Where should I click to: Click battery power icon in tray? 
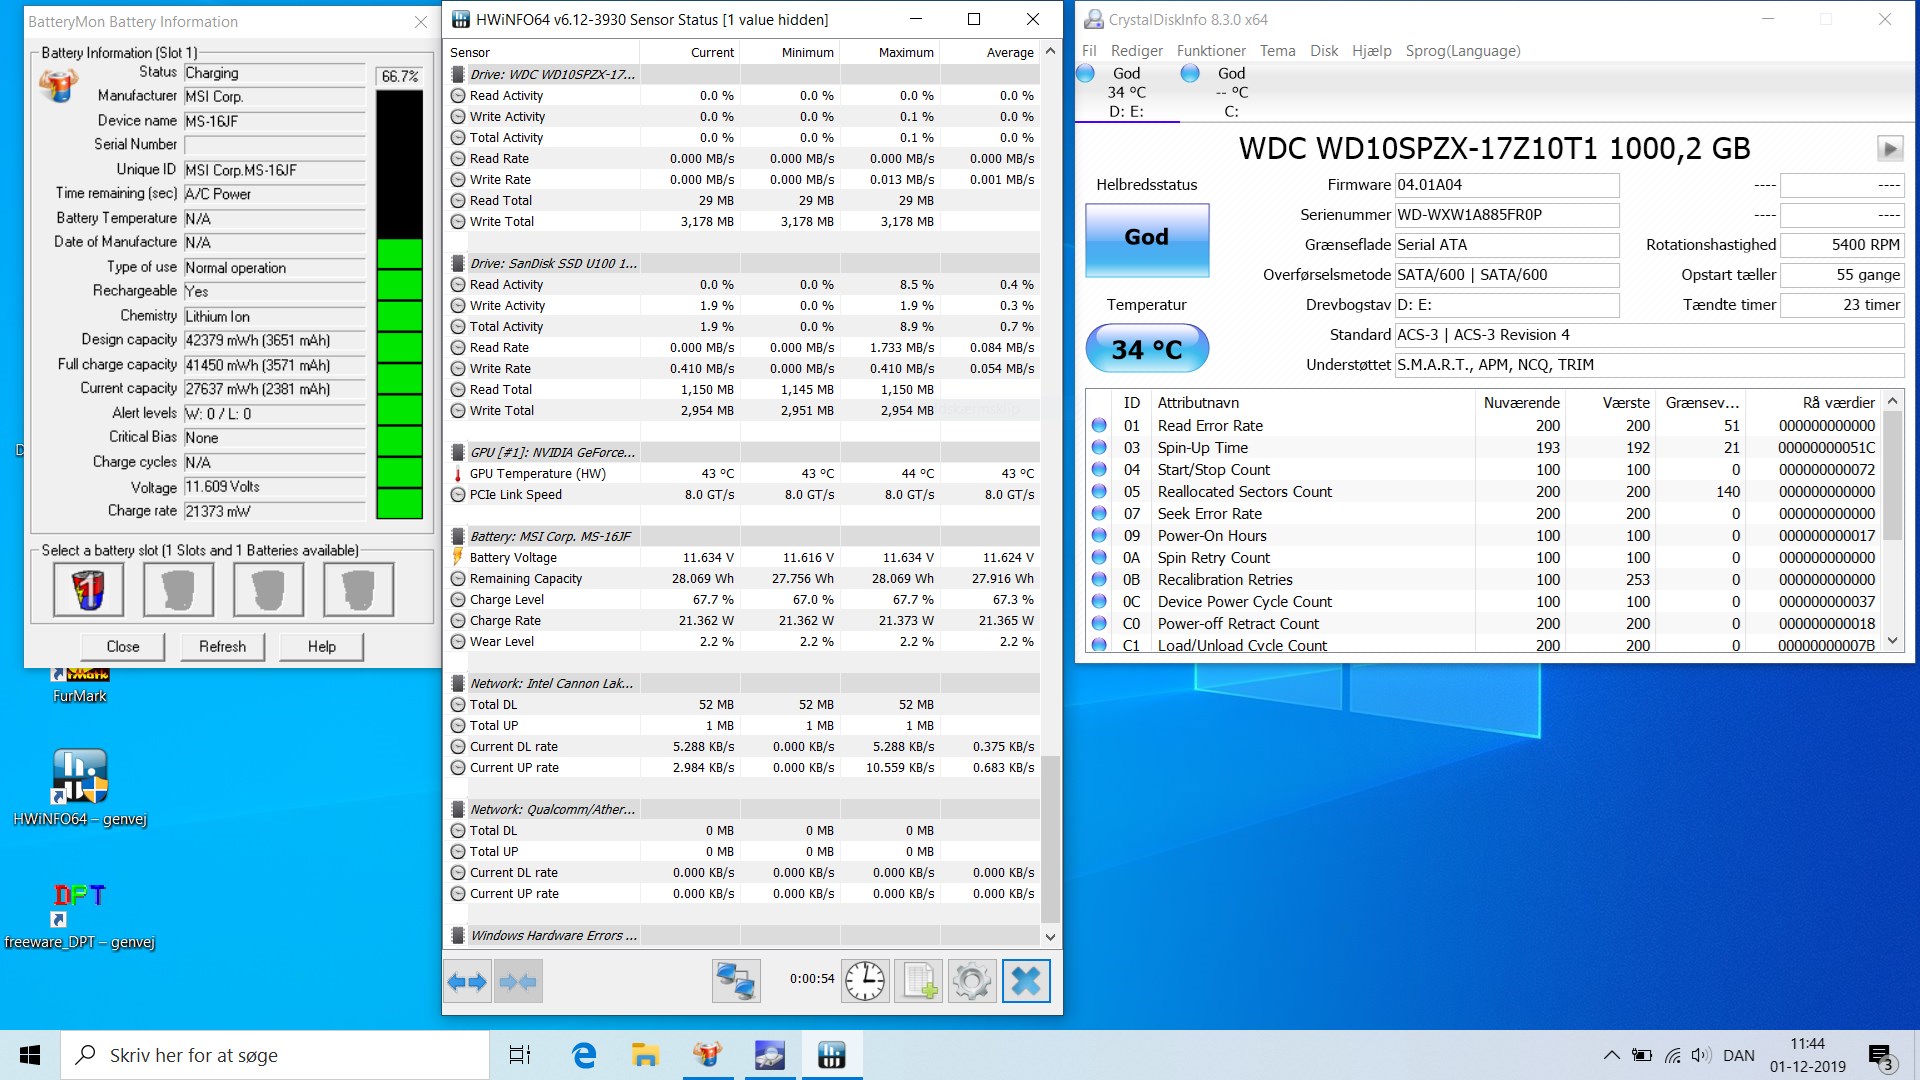1642,1055
